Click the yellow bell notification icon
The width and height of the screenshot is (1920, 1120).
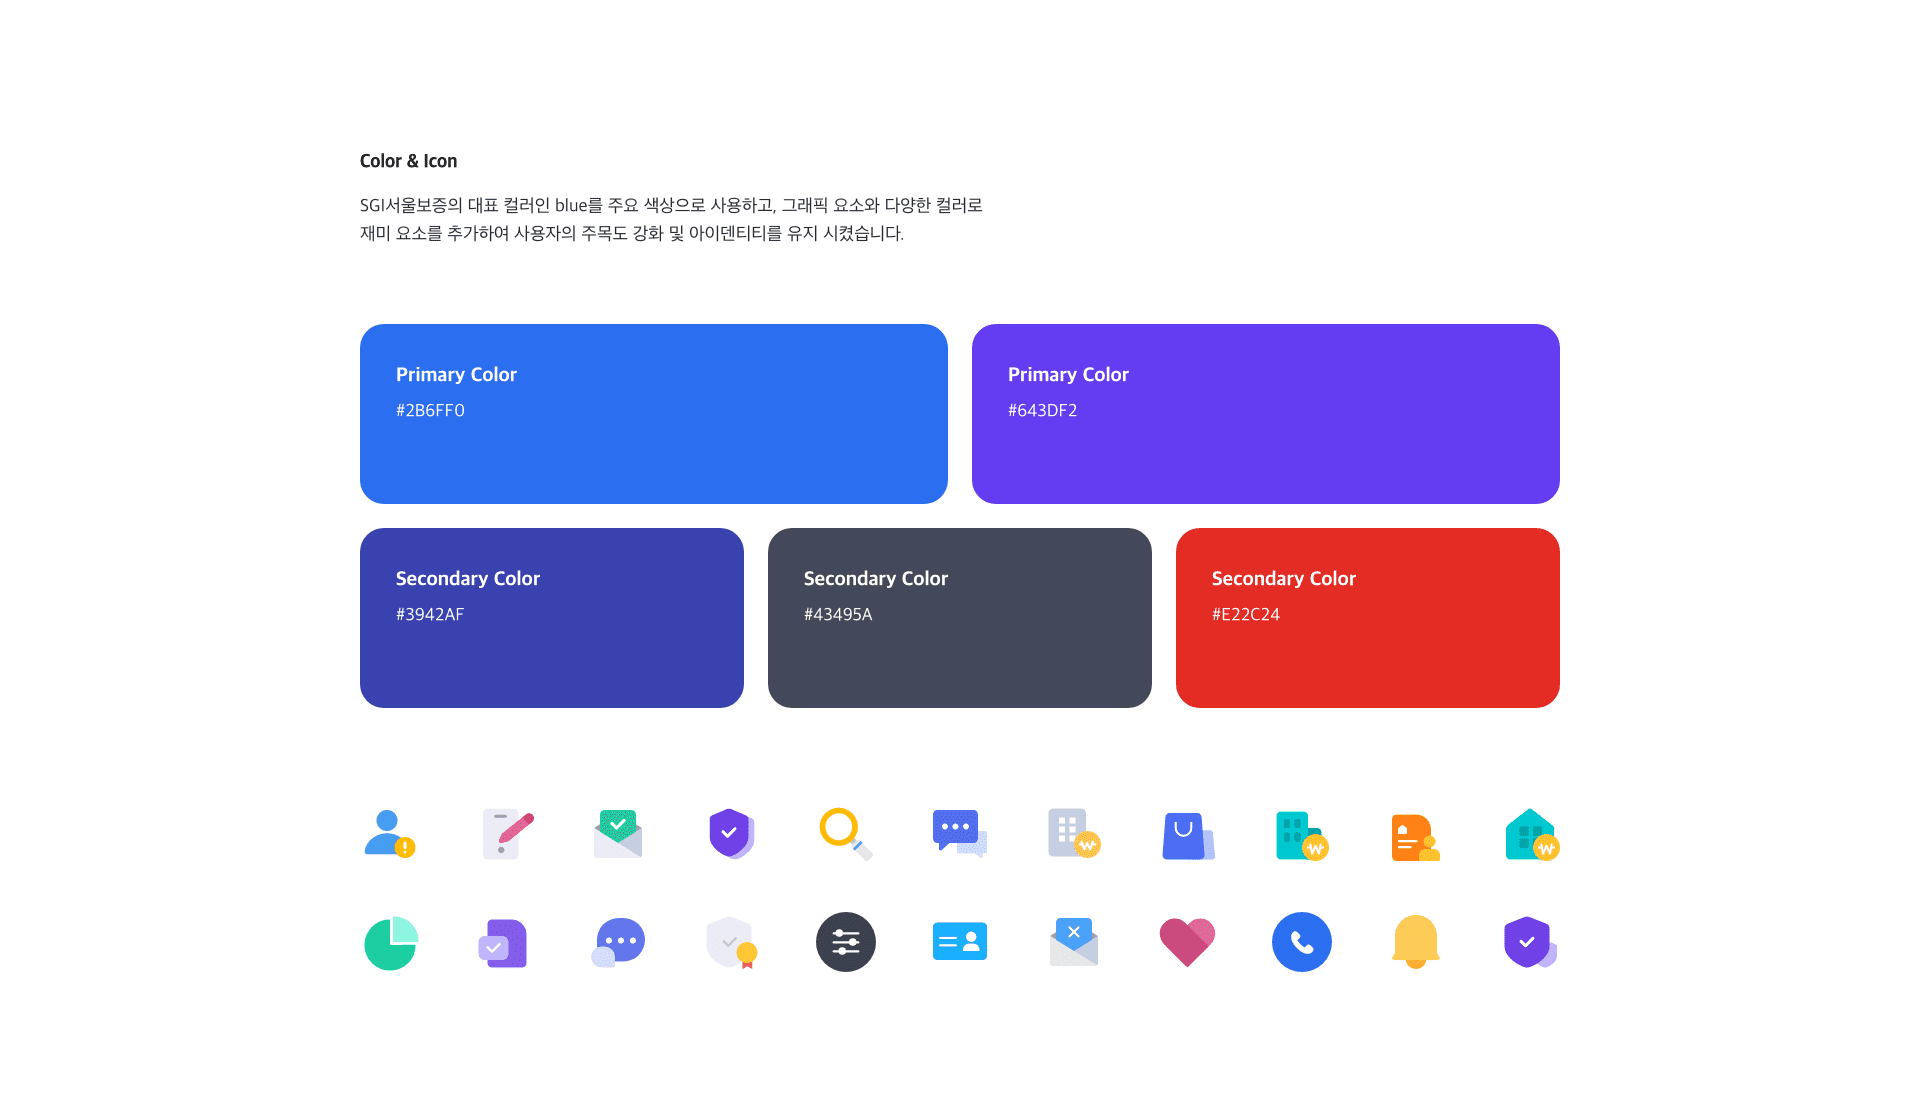point(1415,942)
